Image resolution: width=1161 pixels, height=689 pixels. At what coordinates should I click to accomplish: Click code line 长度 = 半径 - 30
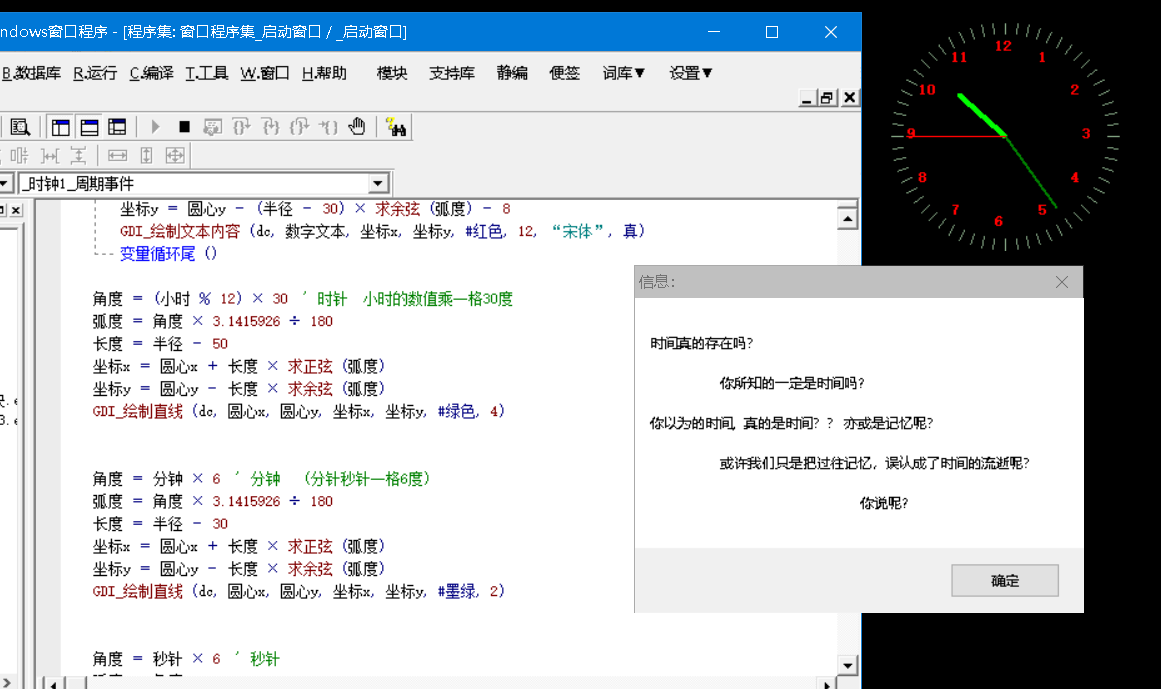160,524
